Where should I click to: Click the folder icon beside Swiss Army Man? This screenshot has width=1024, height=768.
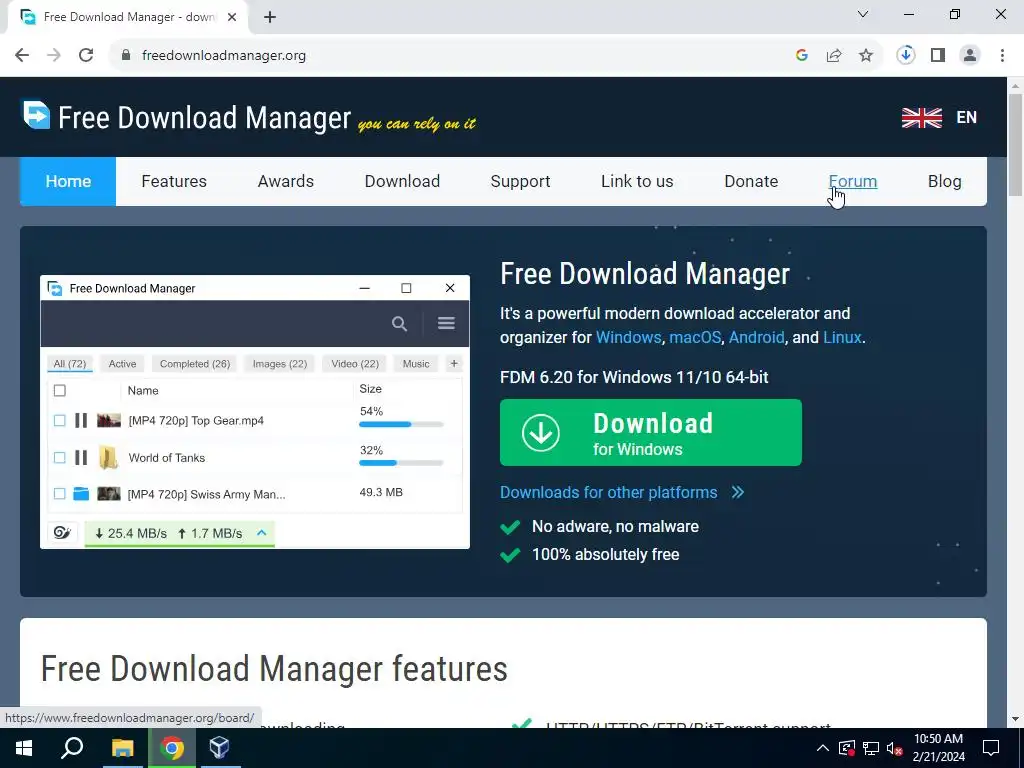[x=81, y=494]
